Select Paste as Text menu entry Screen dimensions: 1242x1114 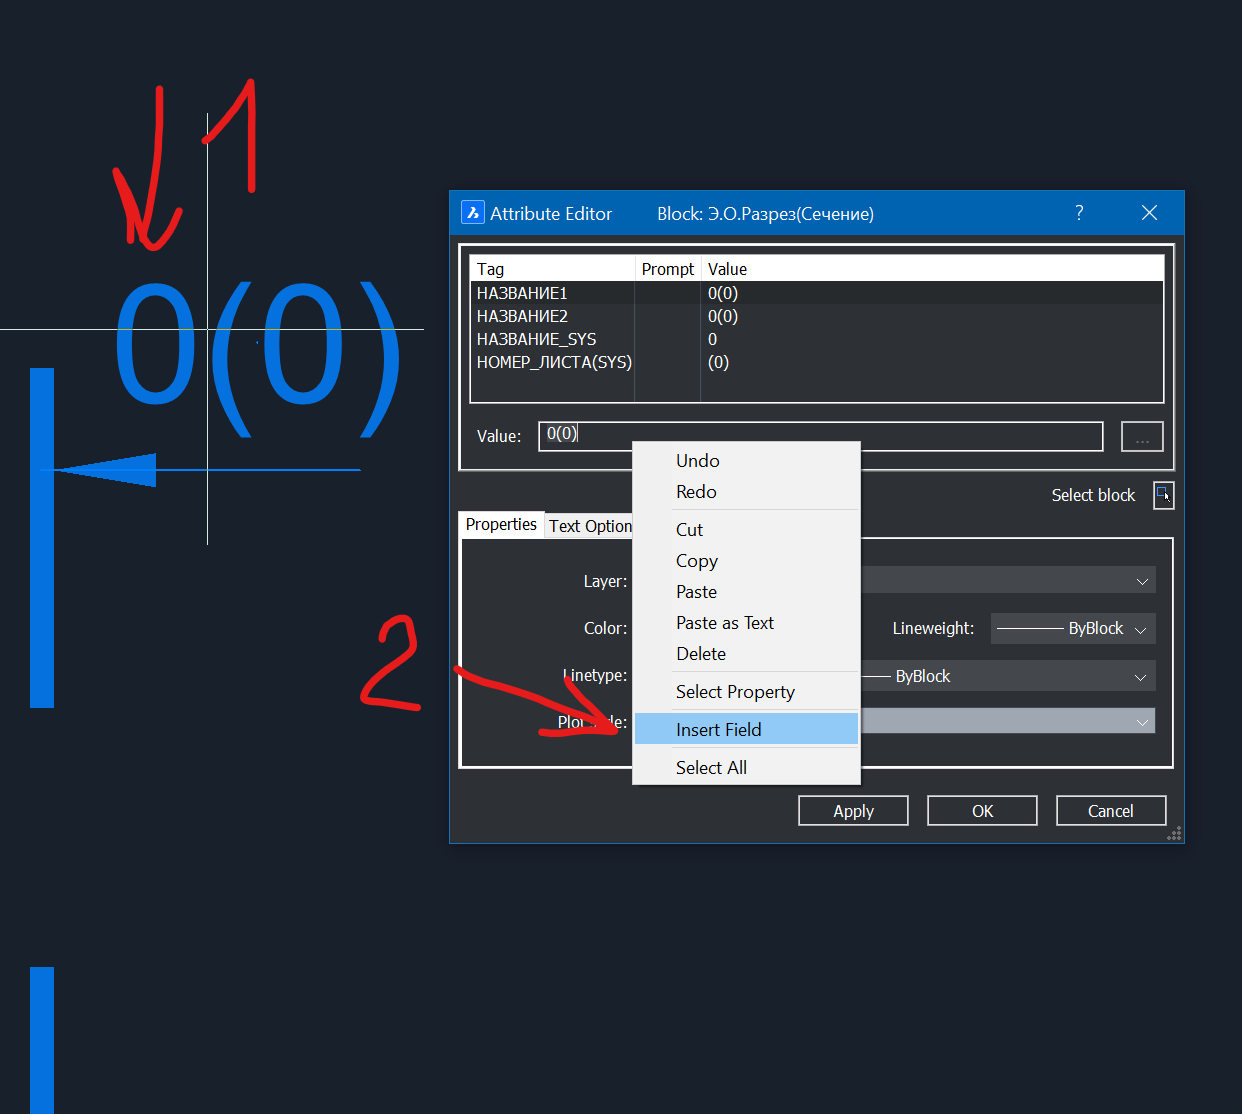tap(724, 623)
